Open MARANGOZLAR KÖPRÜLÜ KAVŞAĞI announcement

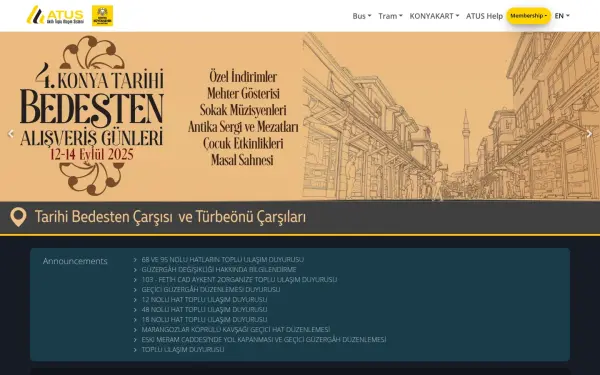236,329
